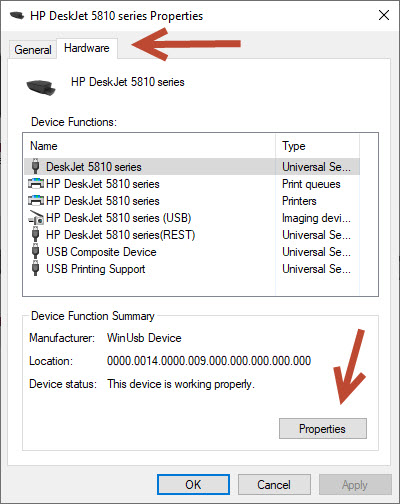Click the USB icon beside HP DeskJet 5810 series(REST)
Image resolution: width=400 pixels, height=504 pixels.
[35, 234]
